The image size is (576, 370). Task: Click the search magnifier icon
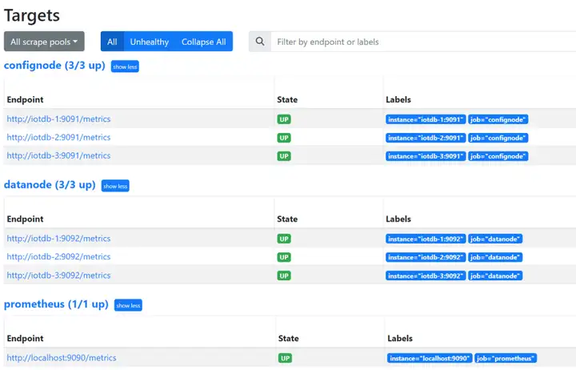pyautogui.click(x=260, y=42)
